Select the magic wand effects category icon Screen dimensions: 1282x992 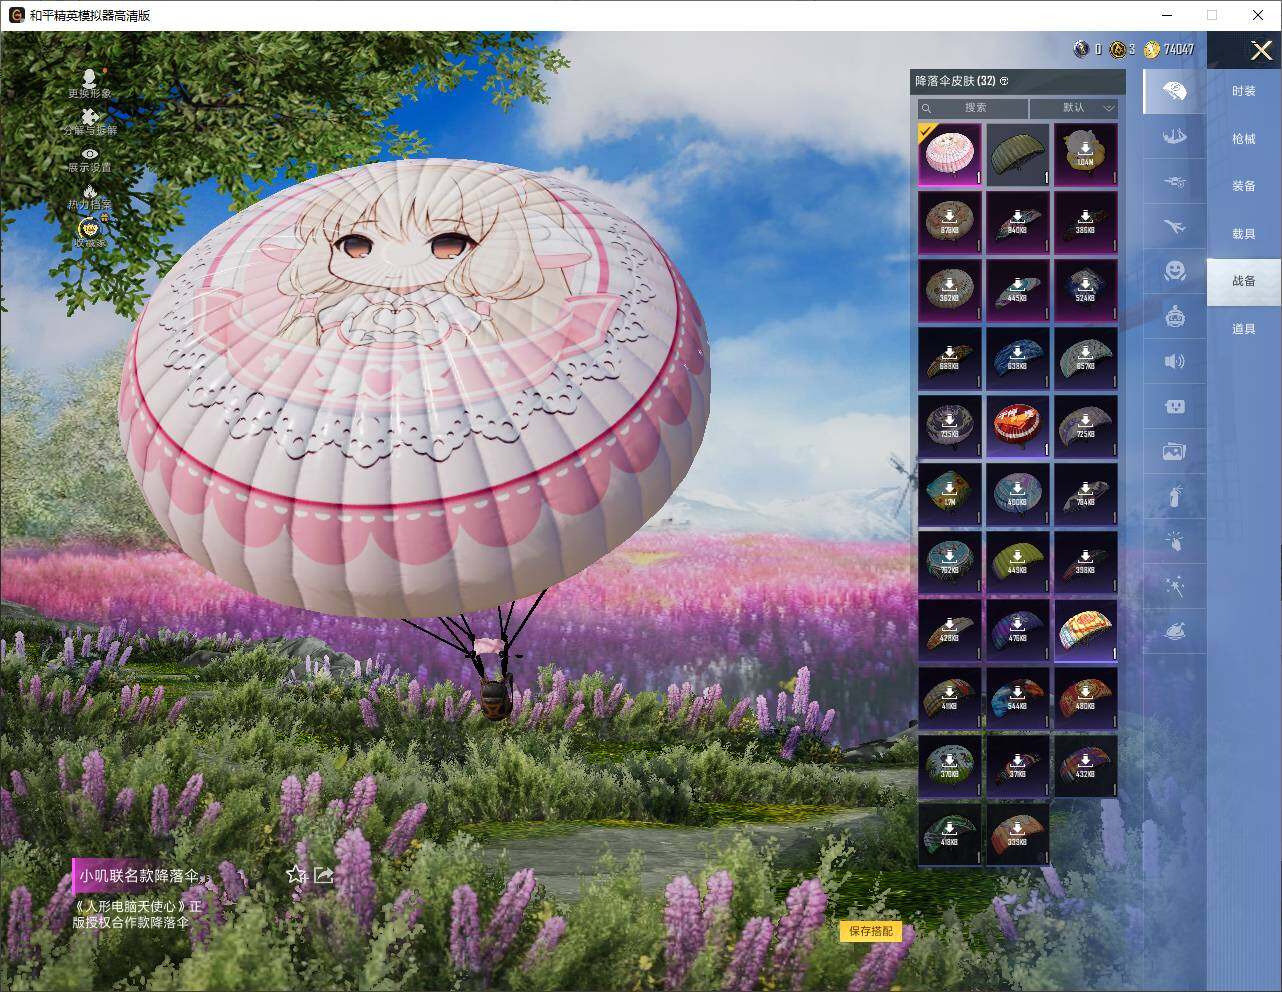coord(1175,586)
